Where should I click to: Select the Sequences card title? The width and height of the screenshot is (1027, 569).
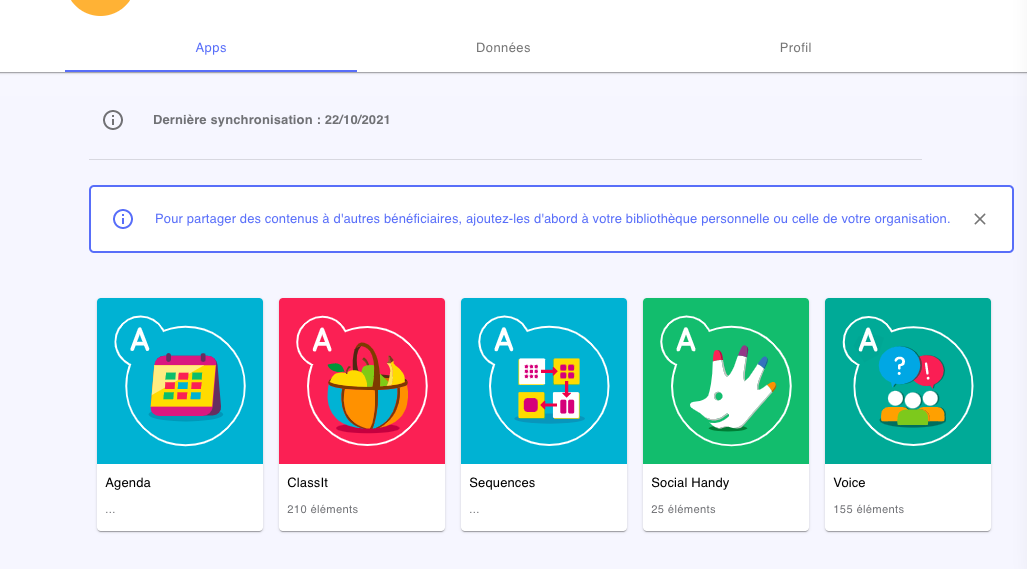(x=502, y=483)
